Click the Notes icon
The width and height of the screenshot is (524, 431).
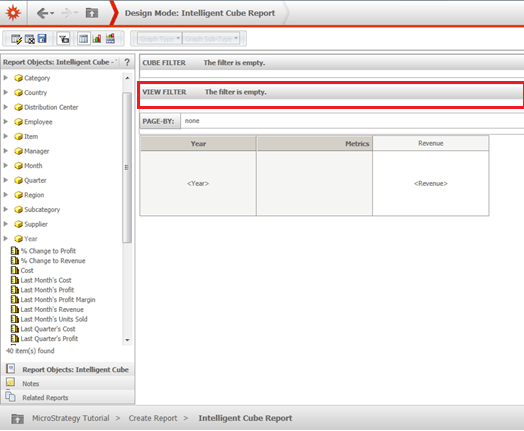tap(10, 382)
